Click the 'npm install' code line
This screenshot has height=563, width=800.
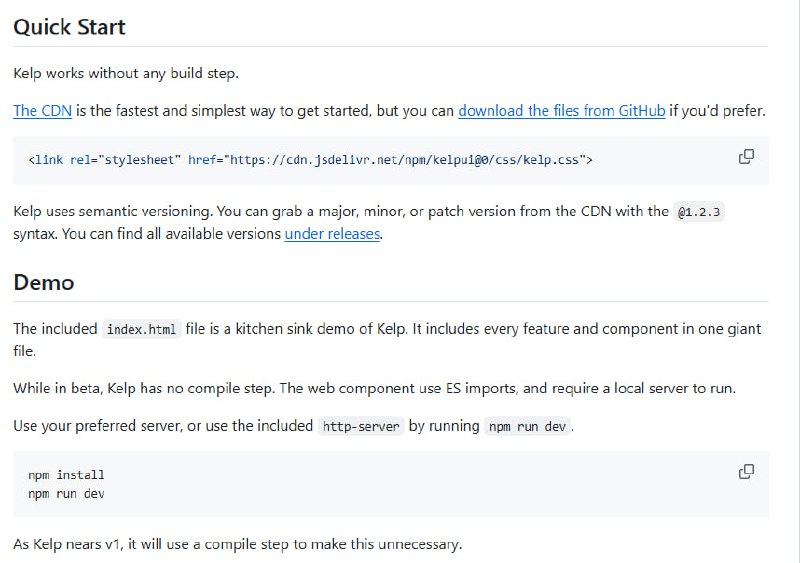[66, 475]
